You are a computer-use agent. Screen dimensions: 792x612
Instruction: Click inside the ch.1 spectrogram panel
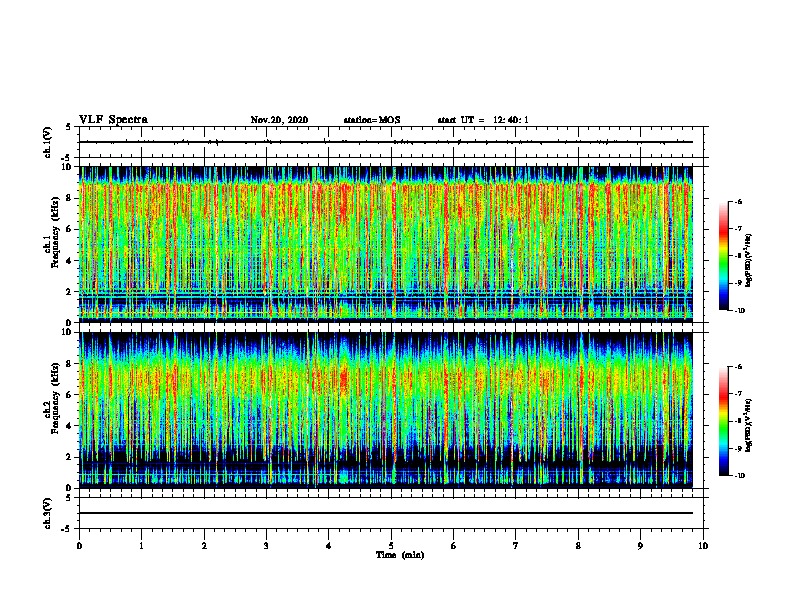click(386, 244)
